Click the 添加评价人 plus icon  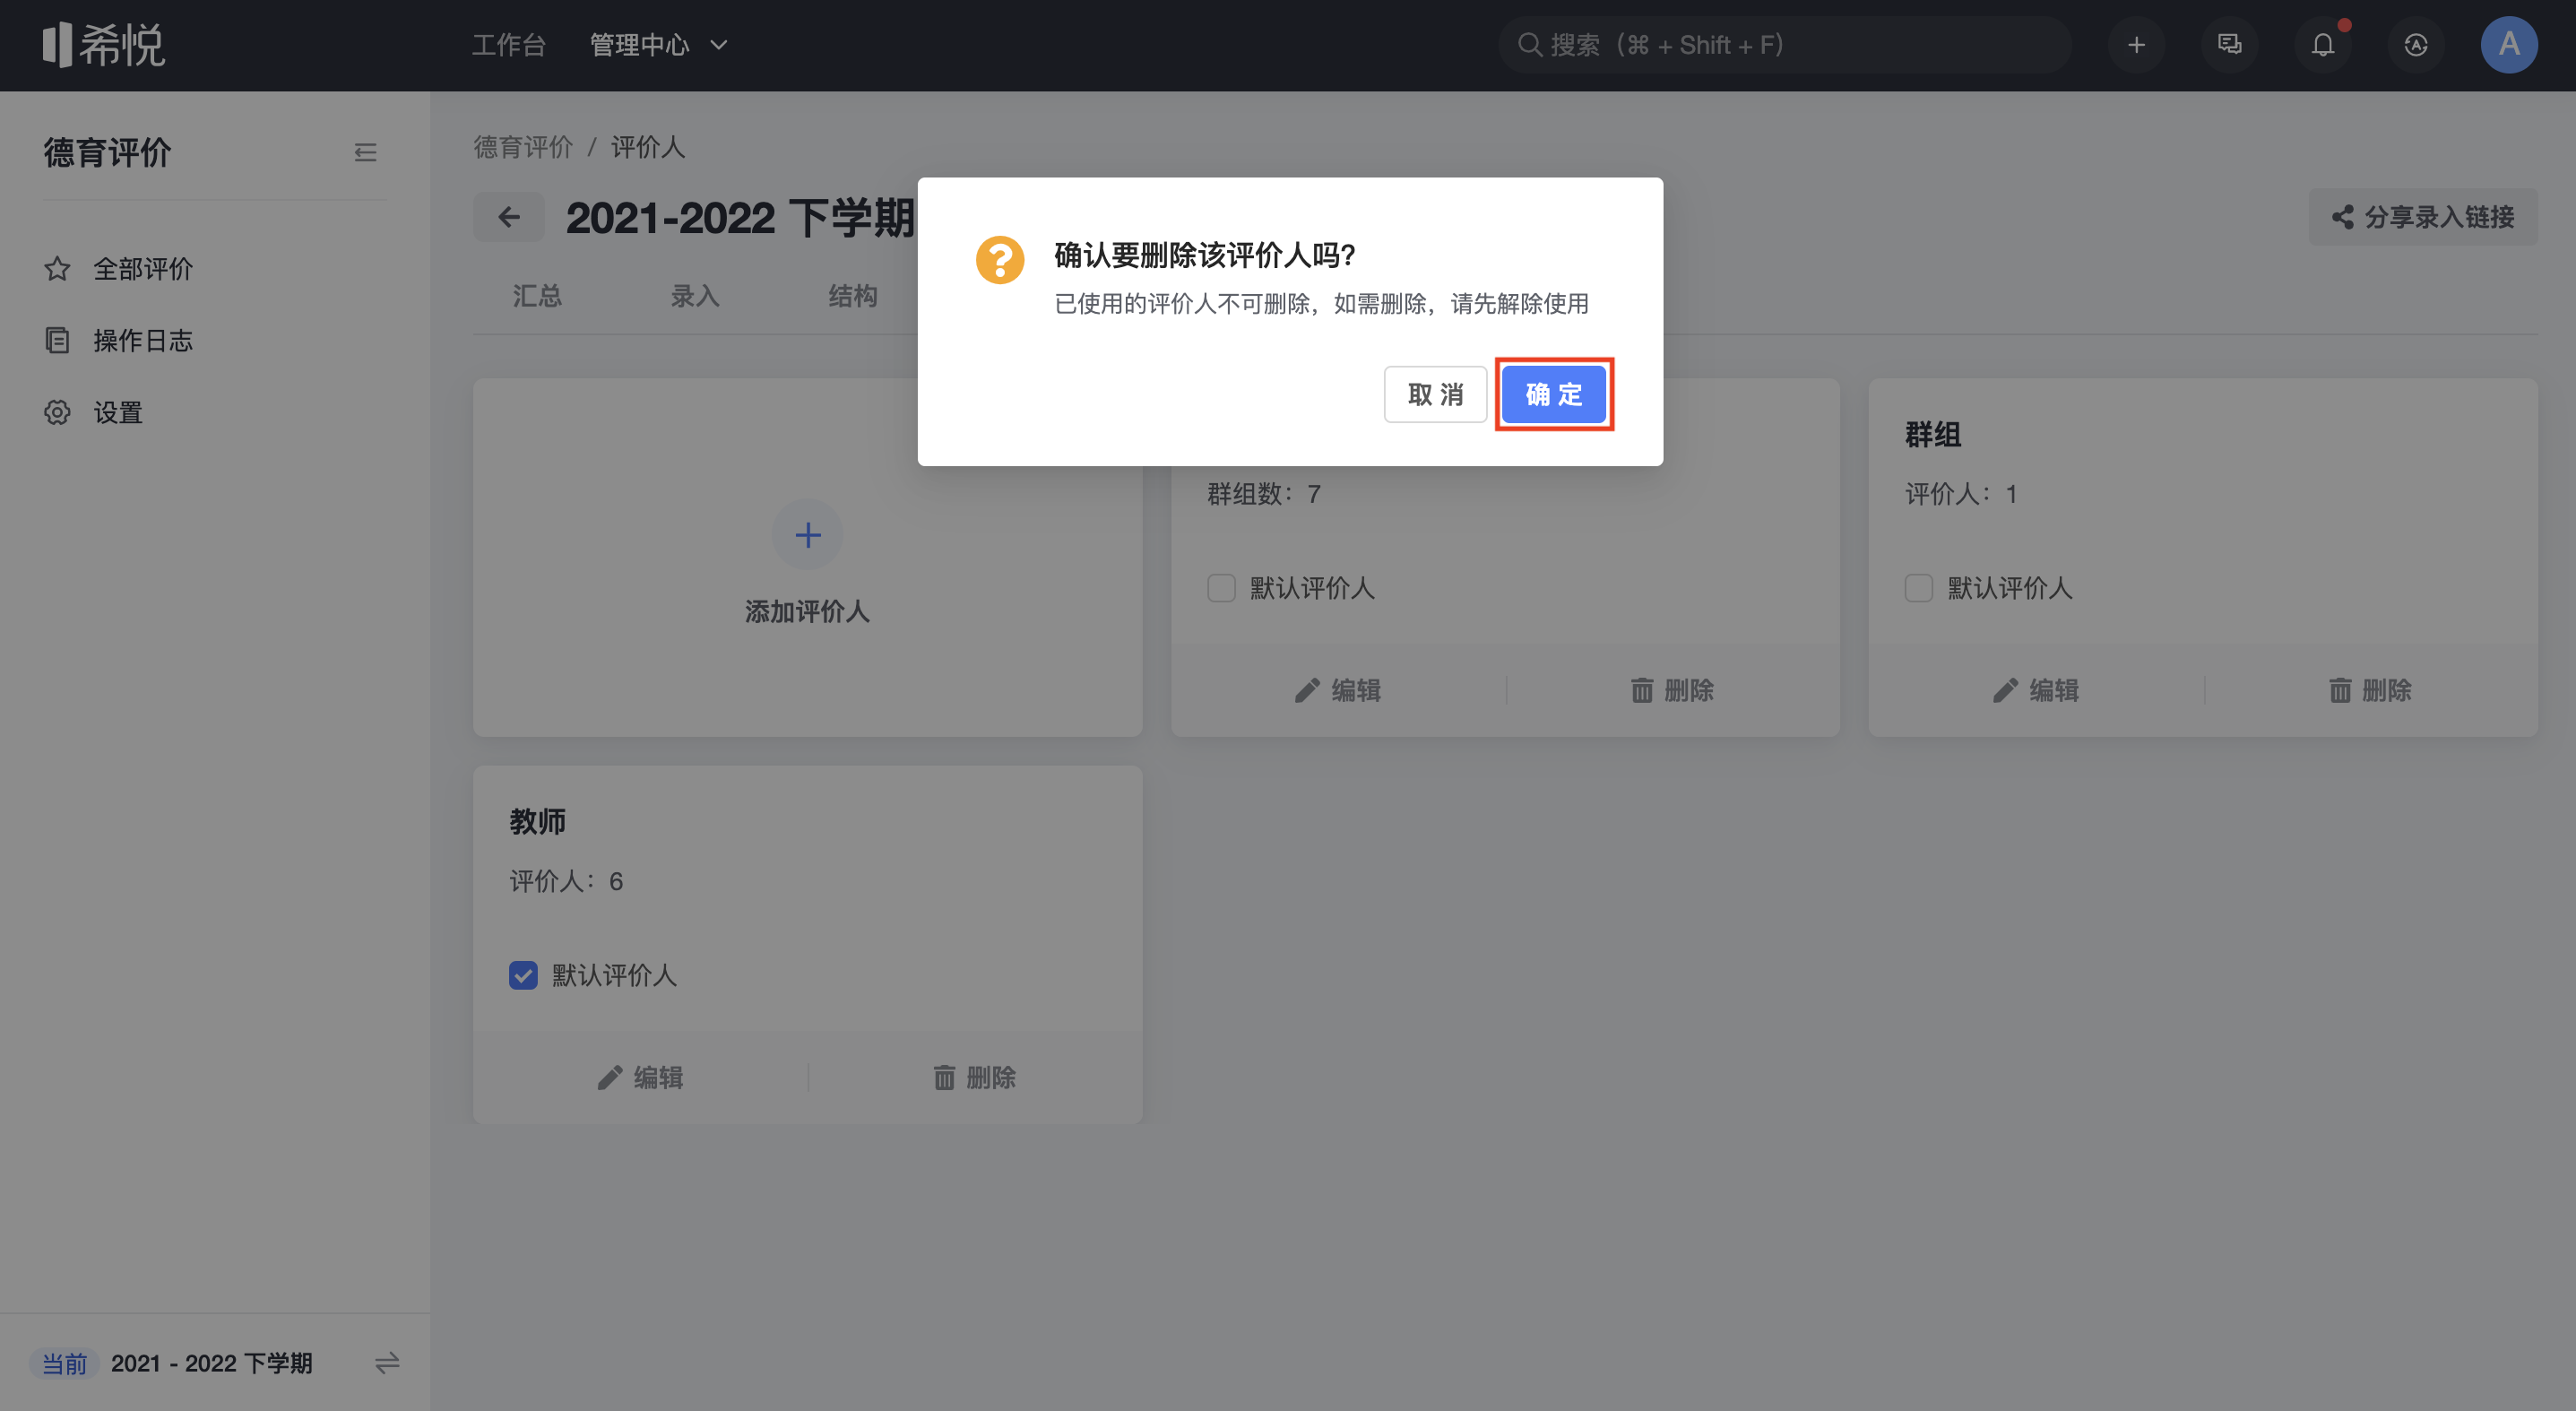[x=807, y=535]
